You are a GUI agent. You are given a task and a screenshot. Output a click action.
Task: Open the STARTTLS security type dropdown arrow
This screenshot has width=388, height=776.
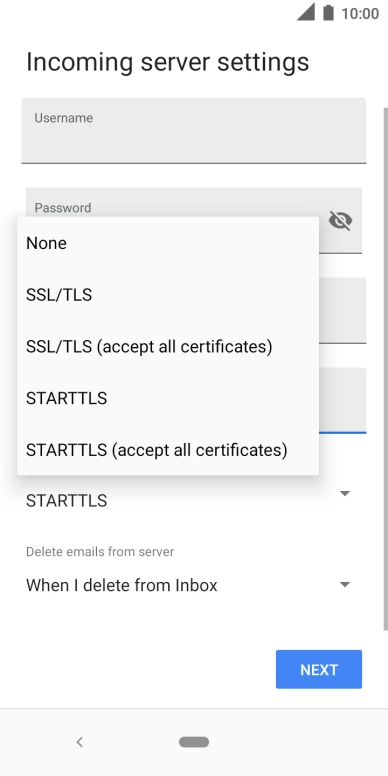345,493
